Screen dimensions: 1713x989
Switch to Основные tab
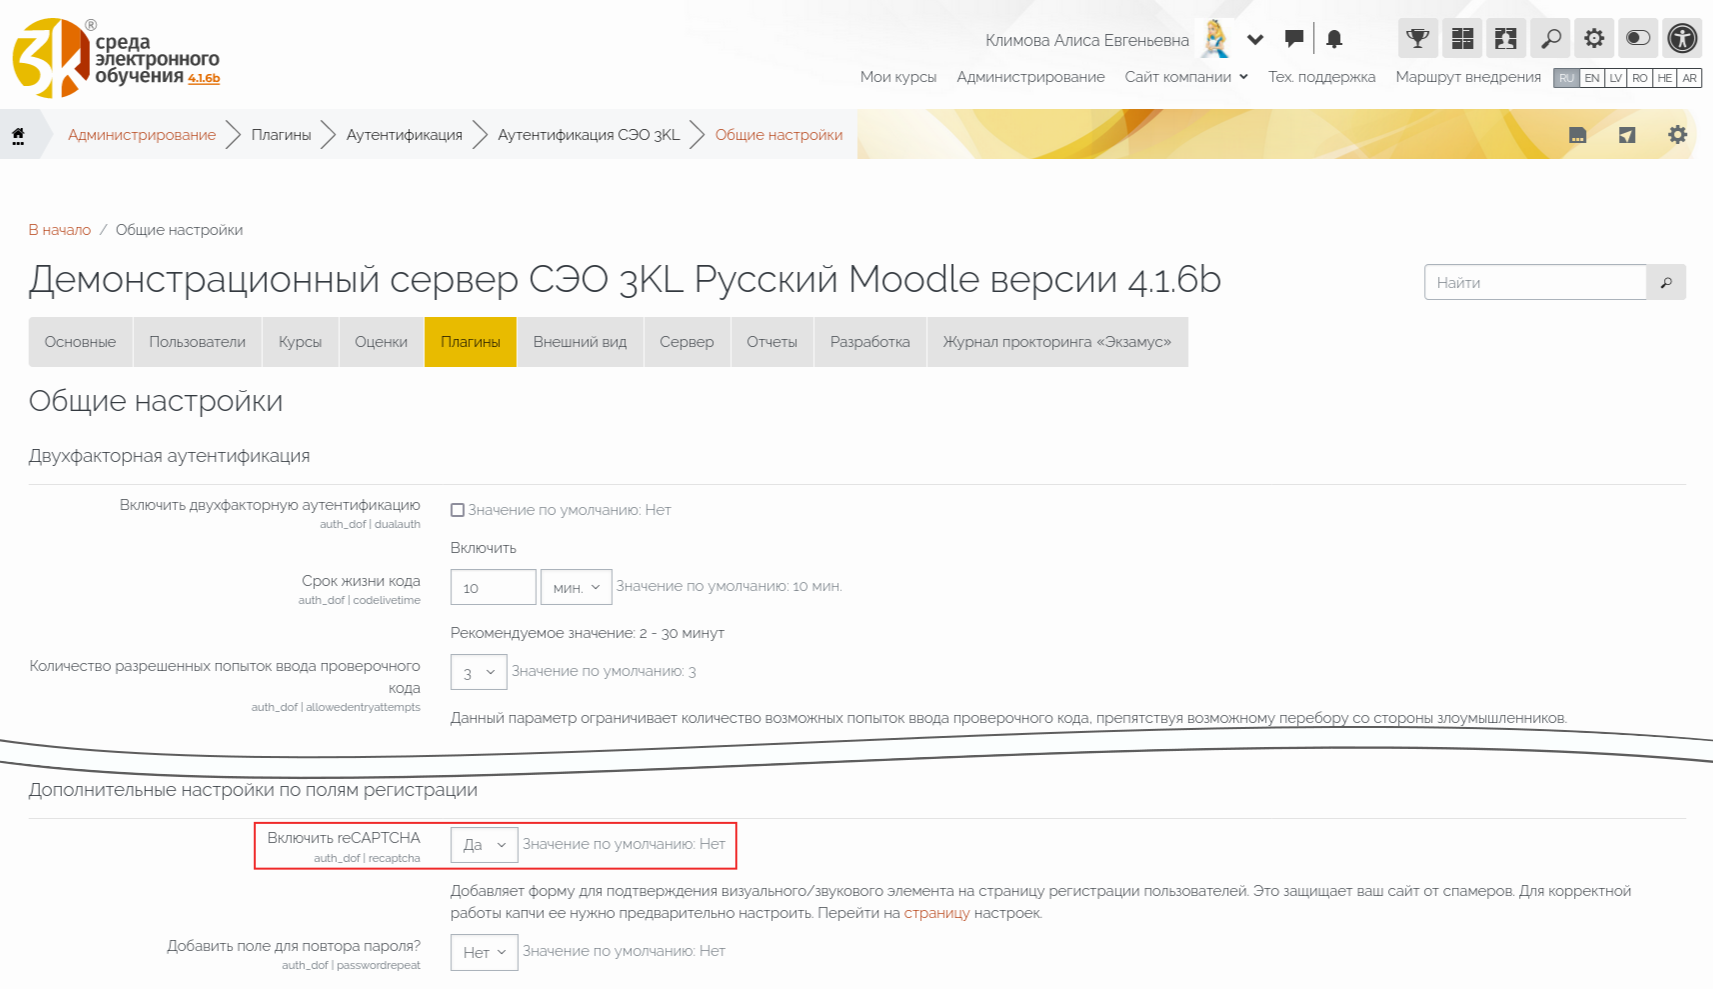[80, 342]
